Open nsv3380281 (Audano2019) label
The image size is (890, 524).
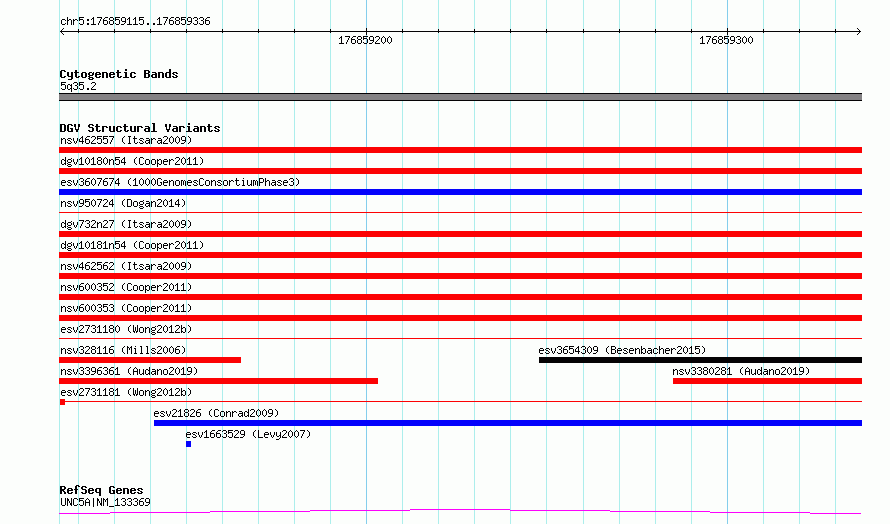tap(741, 371)
